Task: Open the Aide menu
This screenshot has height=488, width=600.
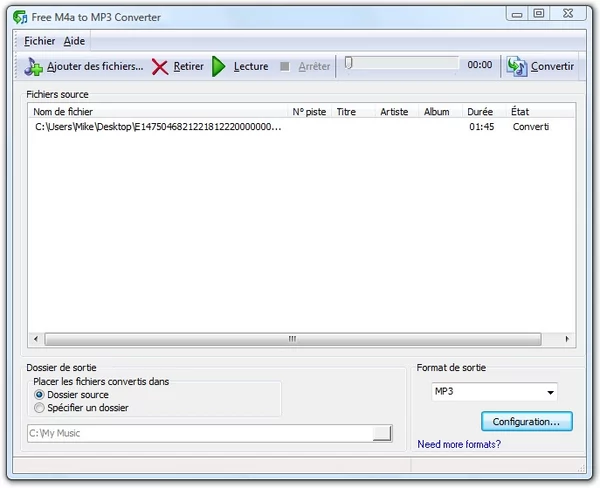Action: [x=74, y=41]
